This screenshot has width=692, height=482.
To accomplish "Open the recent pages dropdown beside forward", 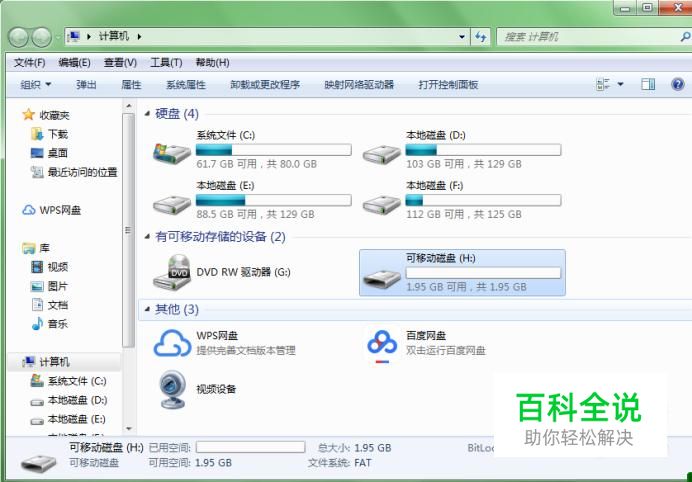I will (58, 37).
